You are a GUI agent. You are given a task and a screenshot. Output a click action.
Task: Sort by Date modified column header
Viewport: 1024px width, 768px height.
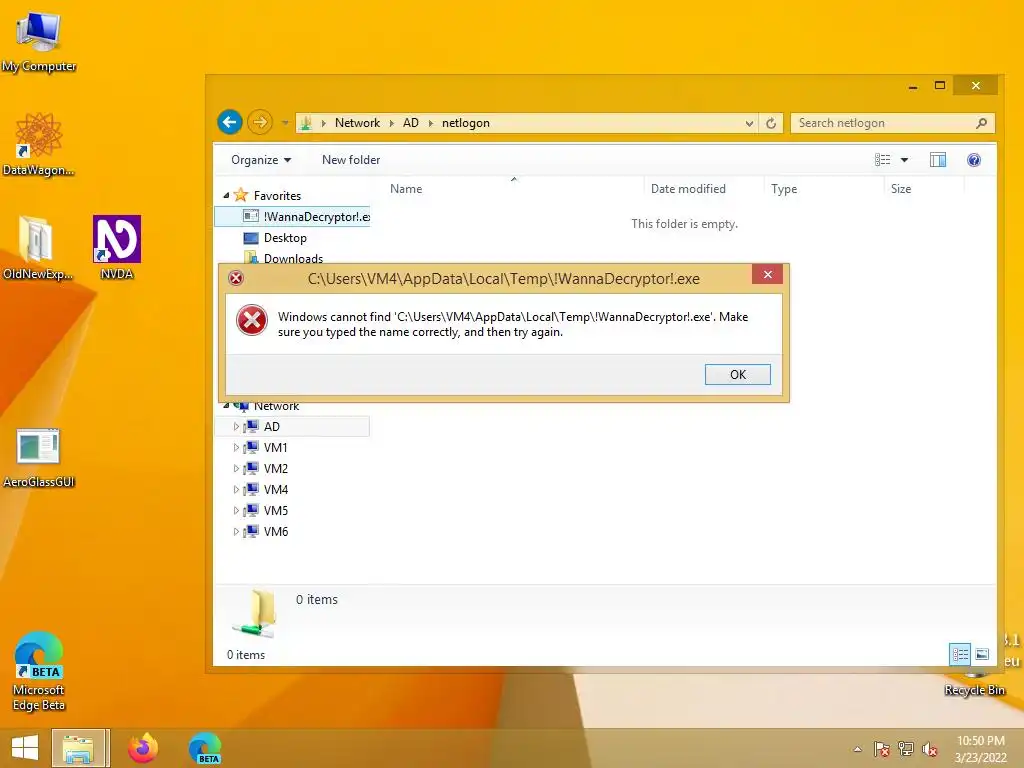click(688, 189)
